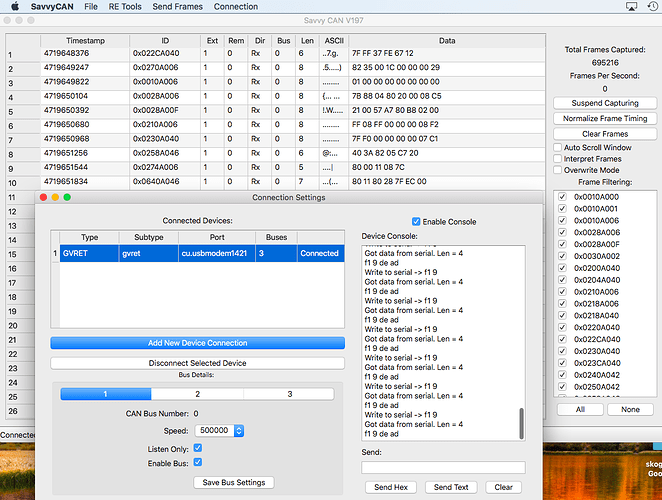
Task: Open the Connection menu
Action: [x=236, y=6]
